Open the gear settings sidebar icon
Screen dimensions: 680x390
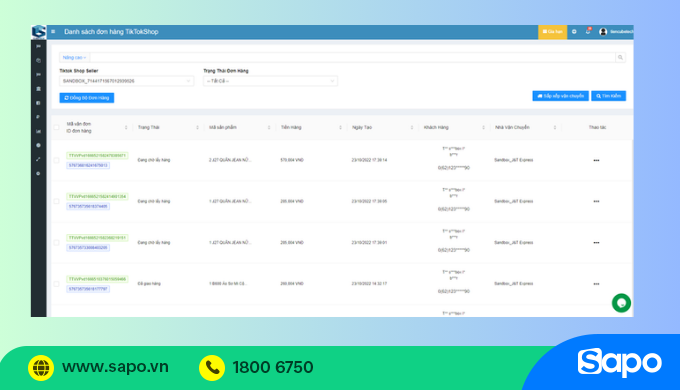[39, 174]
